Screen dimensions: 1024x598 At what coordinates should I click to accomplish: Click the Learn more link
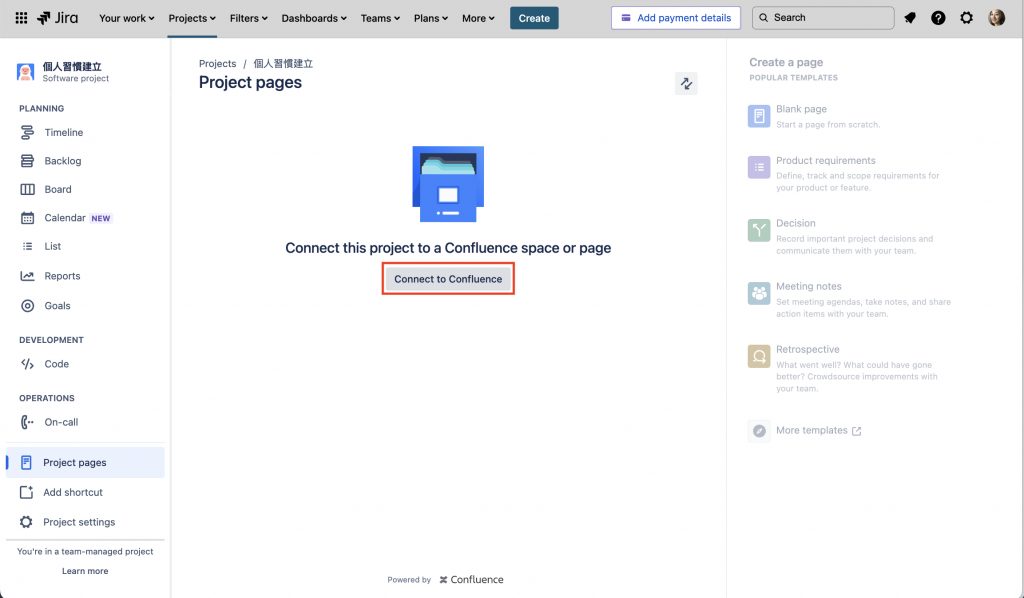click(85, 571)
